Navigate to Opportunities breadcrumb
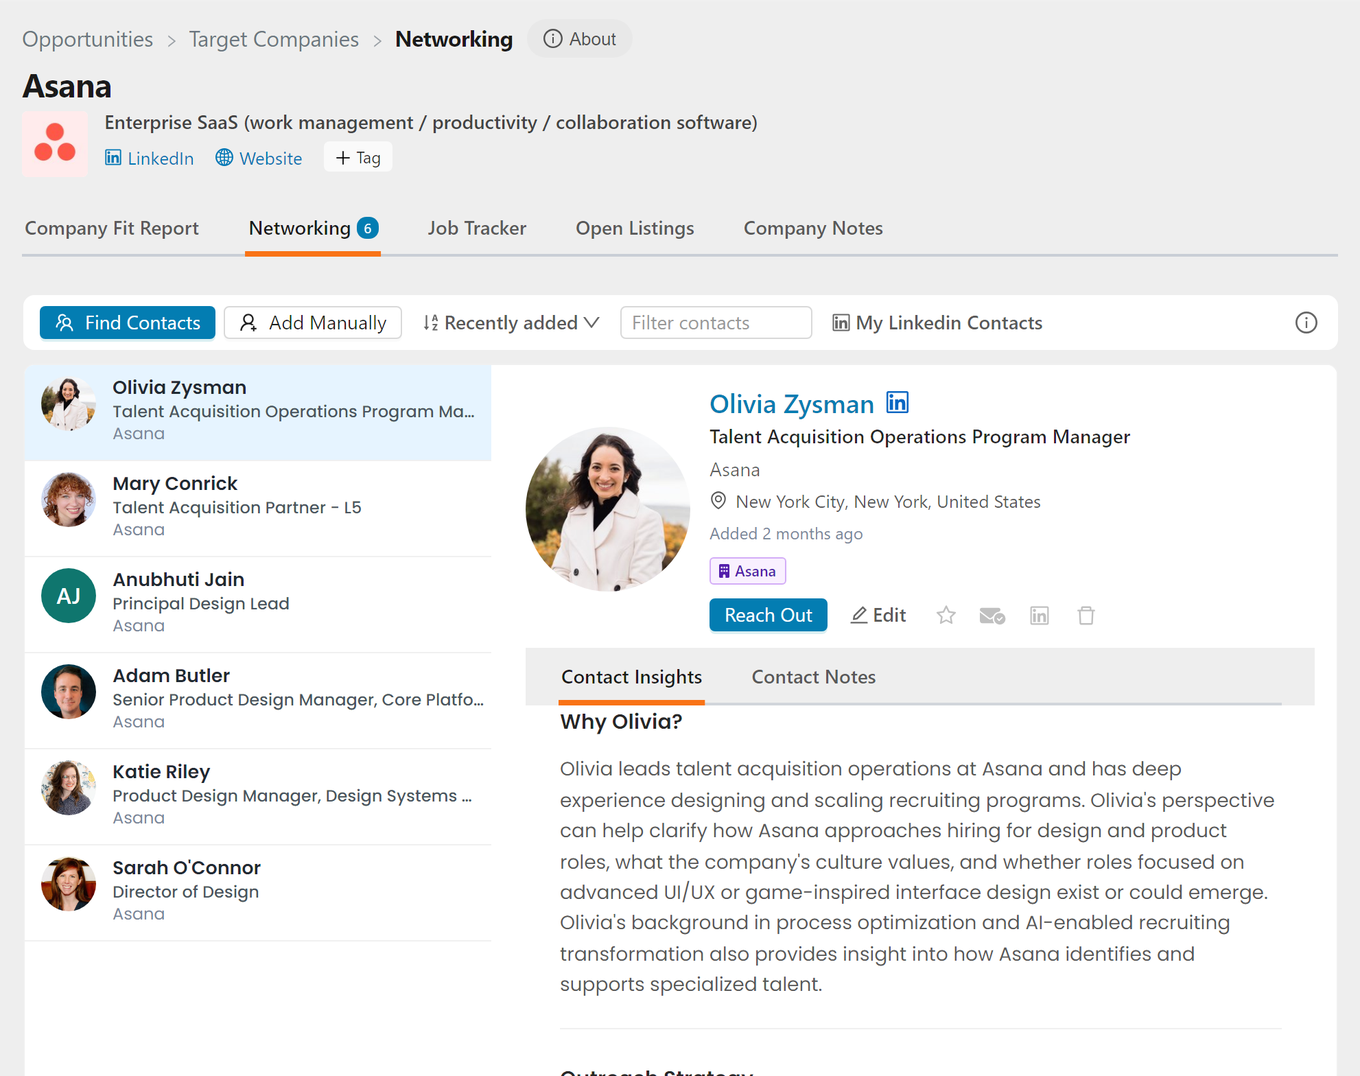1360x1076 pixels. [88, 39]
